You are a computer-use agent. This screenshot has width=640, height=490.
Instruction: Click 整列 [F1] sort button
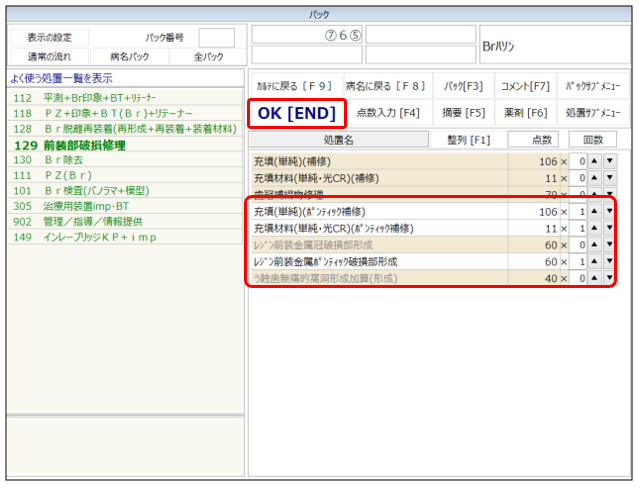click(x=466, y=140)
